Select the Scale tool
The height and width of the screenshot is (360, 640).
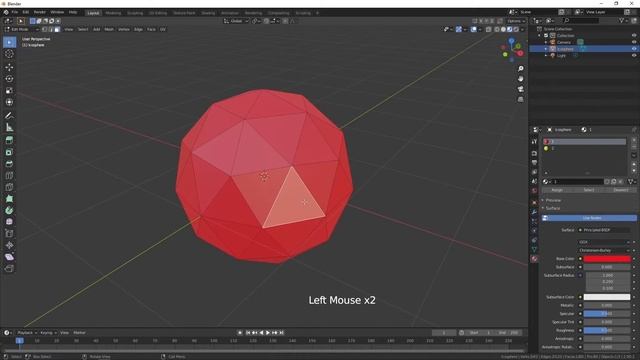[x=9, y=91]
